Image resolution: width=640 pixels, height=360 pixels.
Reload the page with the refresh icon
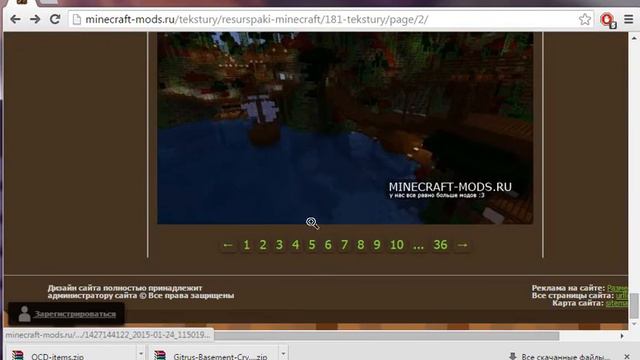[x=55, y=19]
